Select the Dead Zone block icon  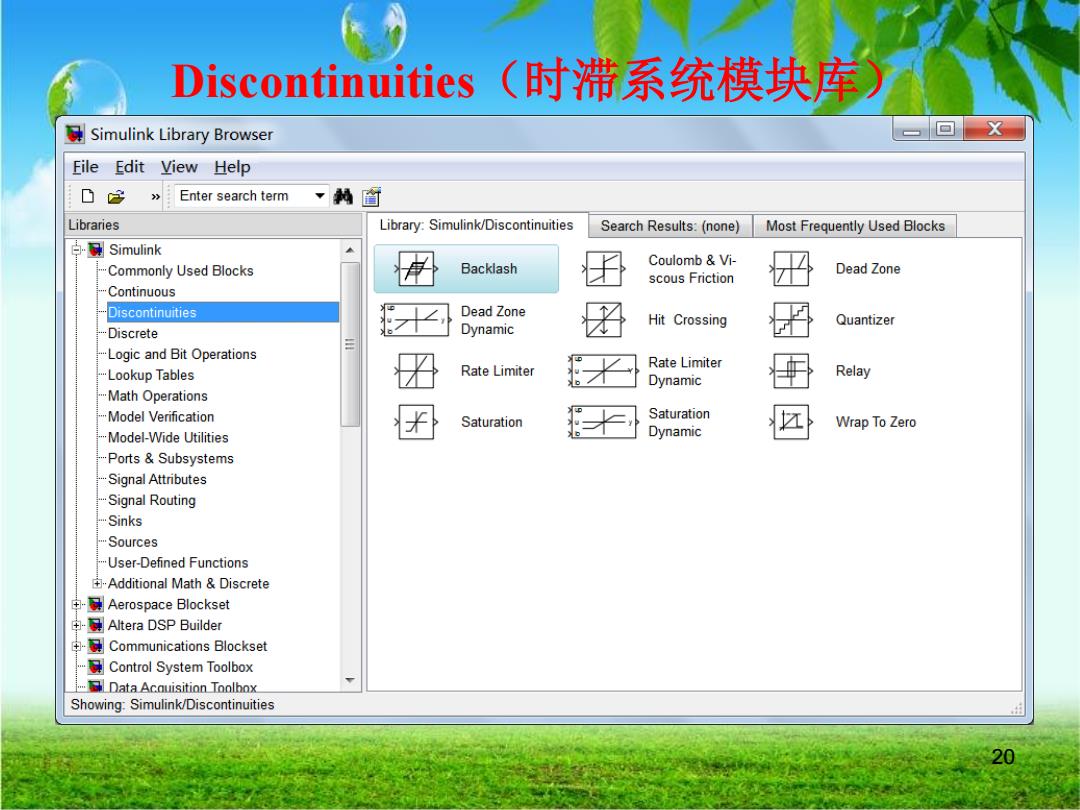coord(791,269)
